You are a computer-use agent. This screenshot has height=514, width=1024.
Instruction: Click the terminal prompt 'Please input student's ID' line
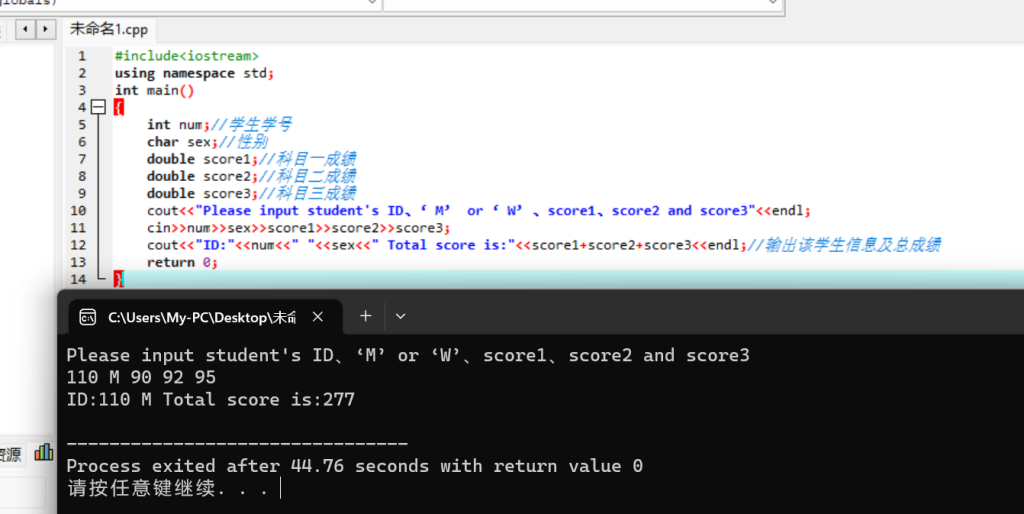click(408, 355)
